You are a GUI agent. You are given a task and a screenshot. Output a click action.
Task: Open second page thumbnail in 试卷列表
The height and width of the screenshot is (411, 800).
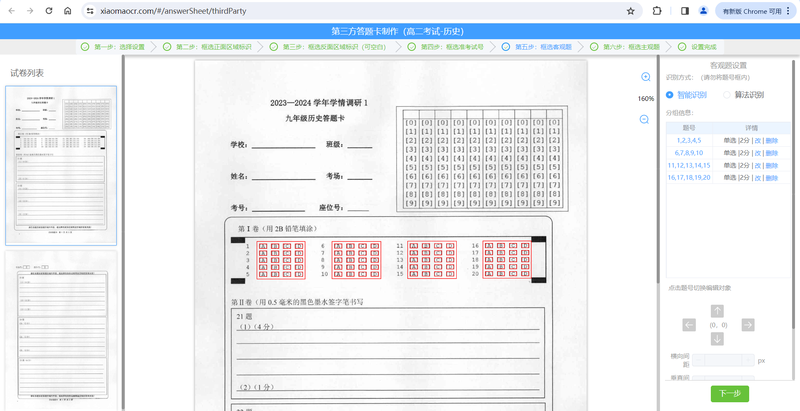[61, 330]
